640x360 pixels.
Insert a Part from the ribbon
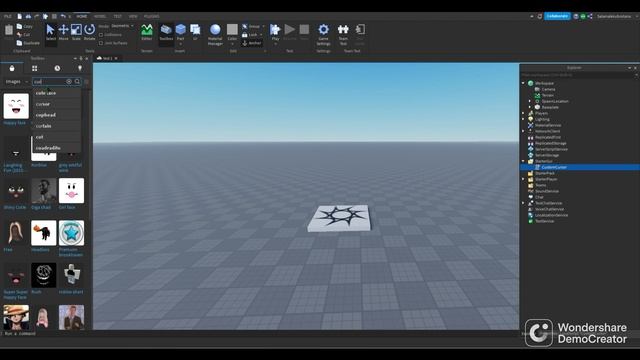click(180, 32)
